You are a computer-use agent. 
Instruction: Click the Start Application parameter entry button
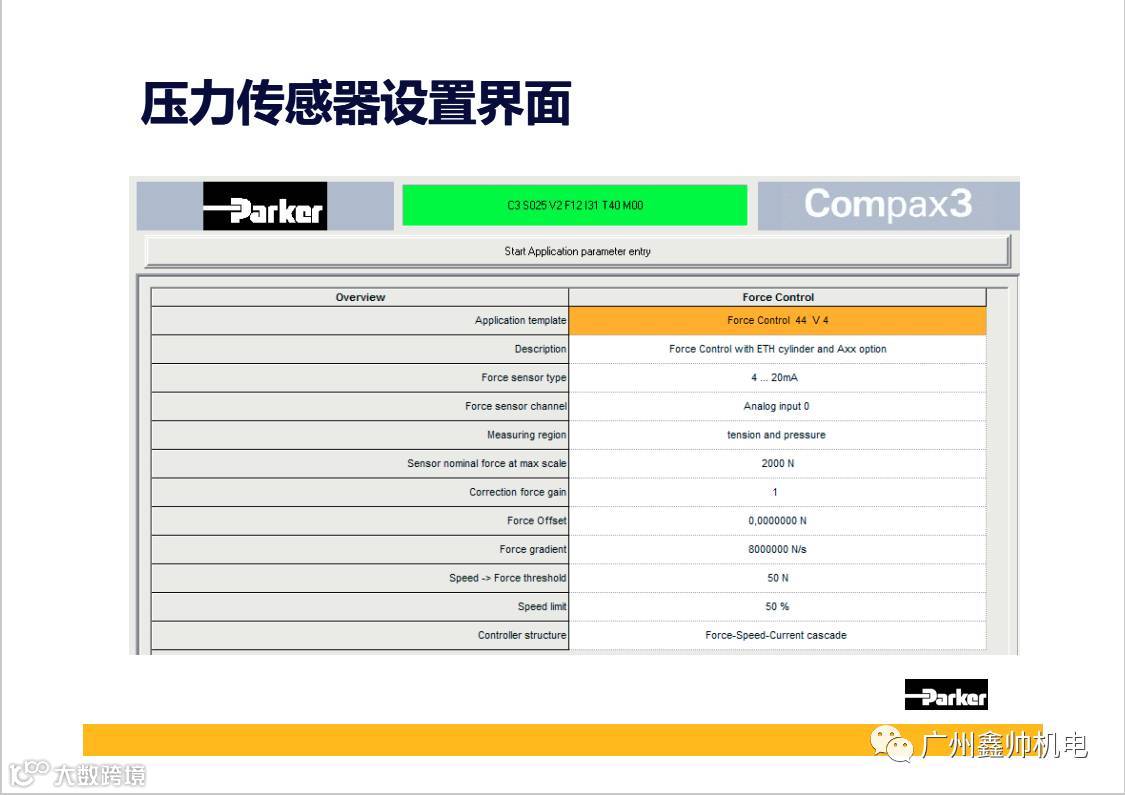(x=577, y=251)
